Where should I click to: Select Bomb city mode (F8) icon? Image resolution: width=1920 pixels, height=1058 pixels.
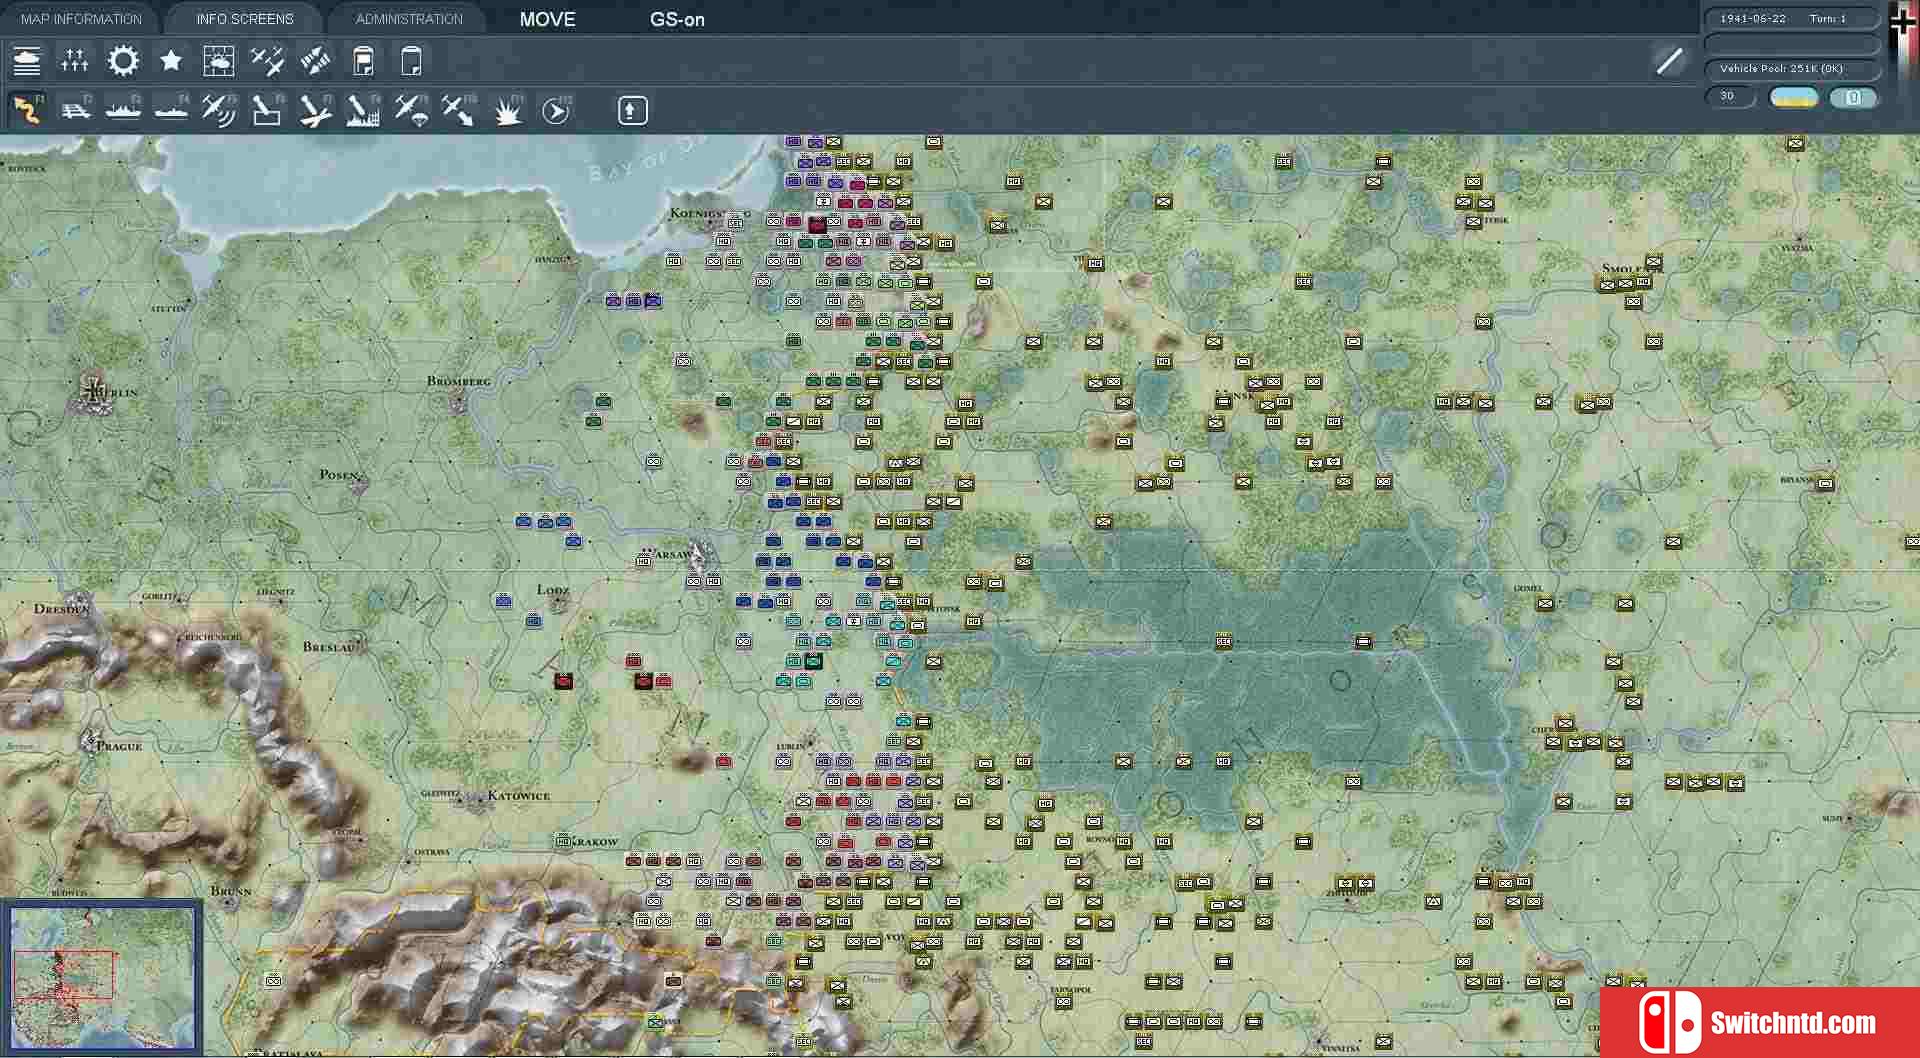pos(363,110)
